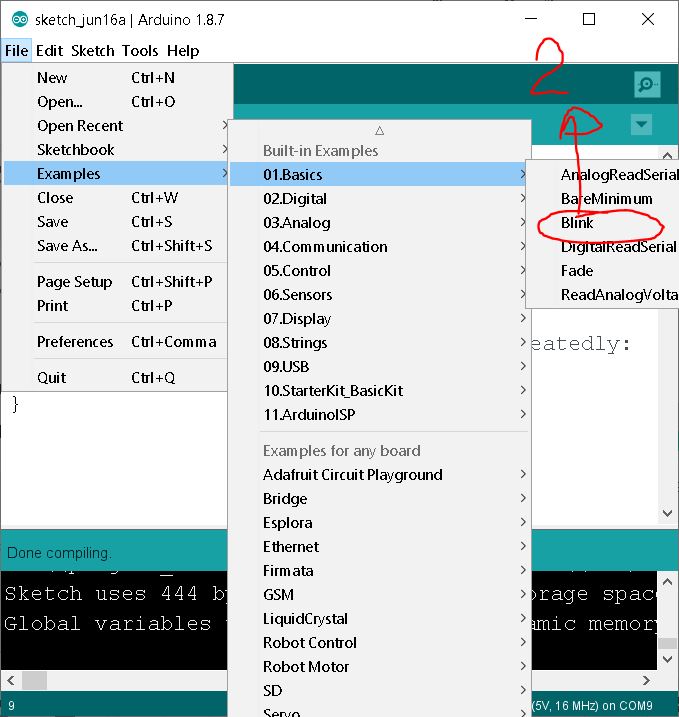679x717 pixels.
Task: Open the File menu
Action: 16,51
